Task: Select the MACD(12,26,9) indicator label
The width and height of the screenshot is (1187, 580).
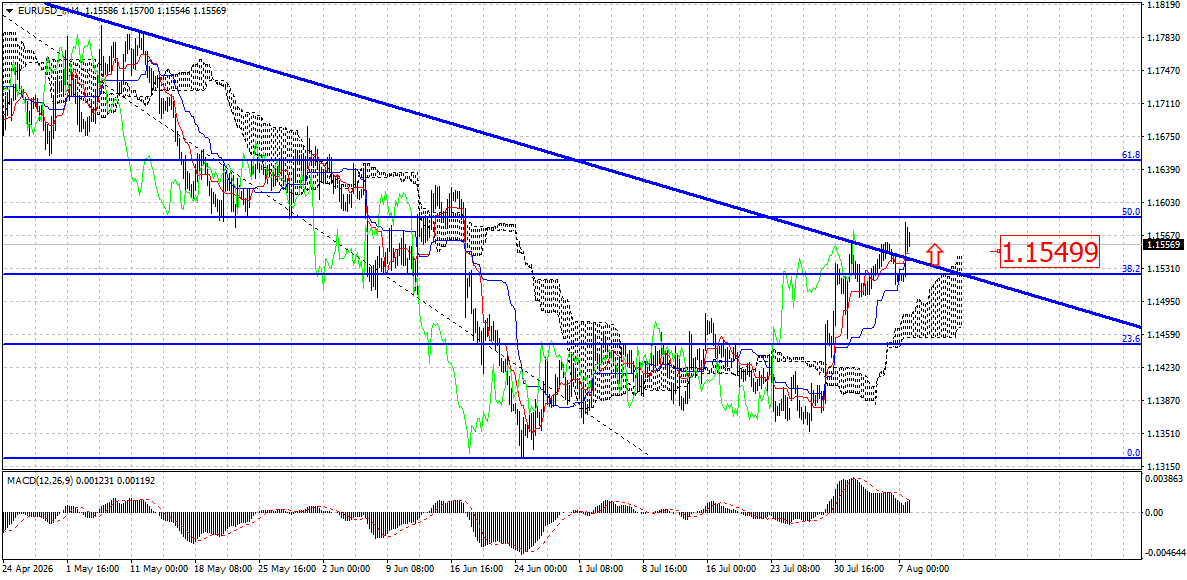Action: [79, 481]
